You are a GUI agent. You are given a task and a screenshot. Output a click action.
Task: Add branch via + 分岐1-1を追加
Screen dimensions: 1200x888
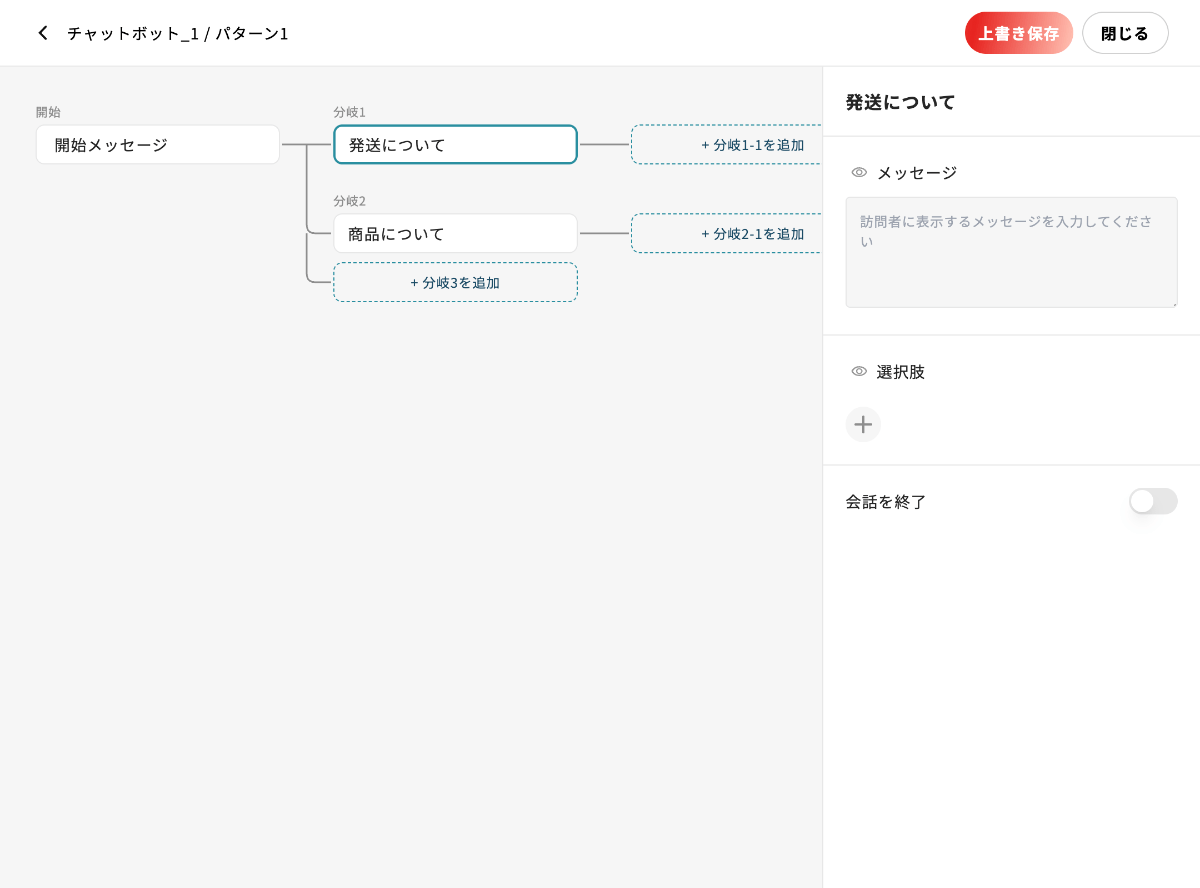point(727,145)
